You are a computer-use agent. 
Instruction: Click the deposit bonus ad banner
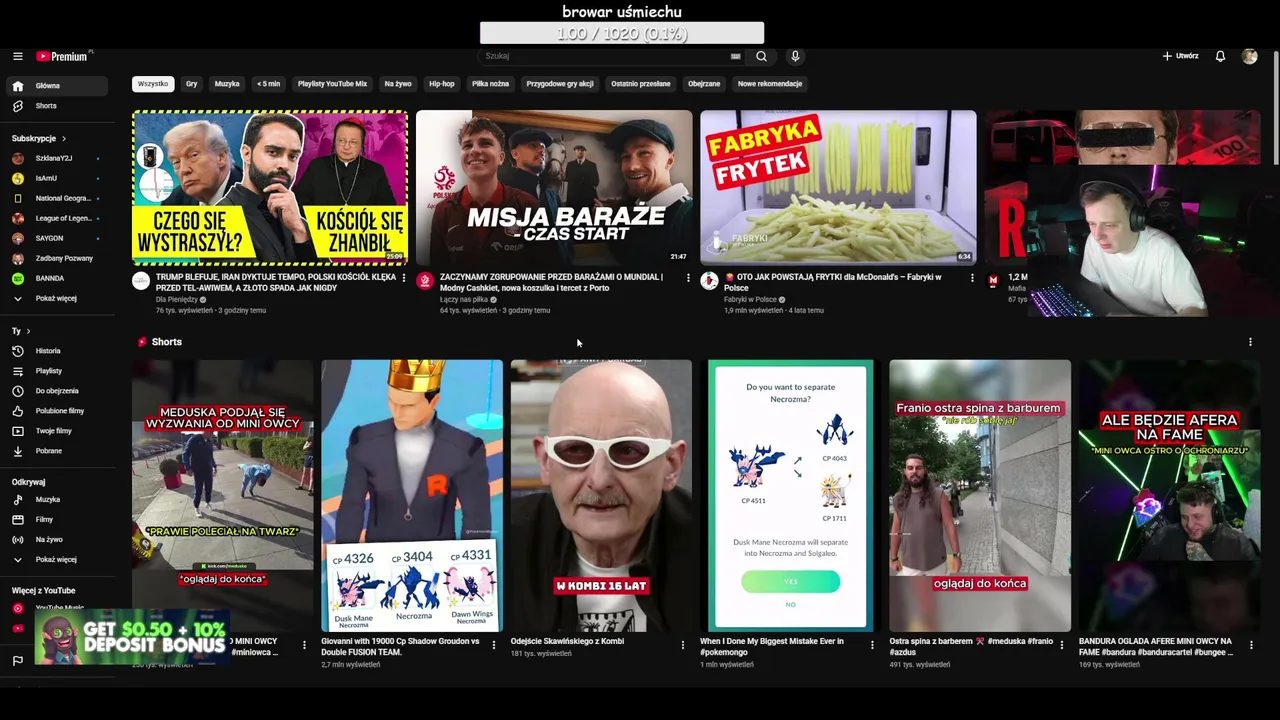131,637
